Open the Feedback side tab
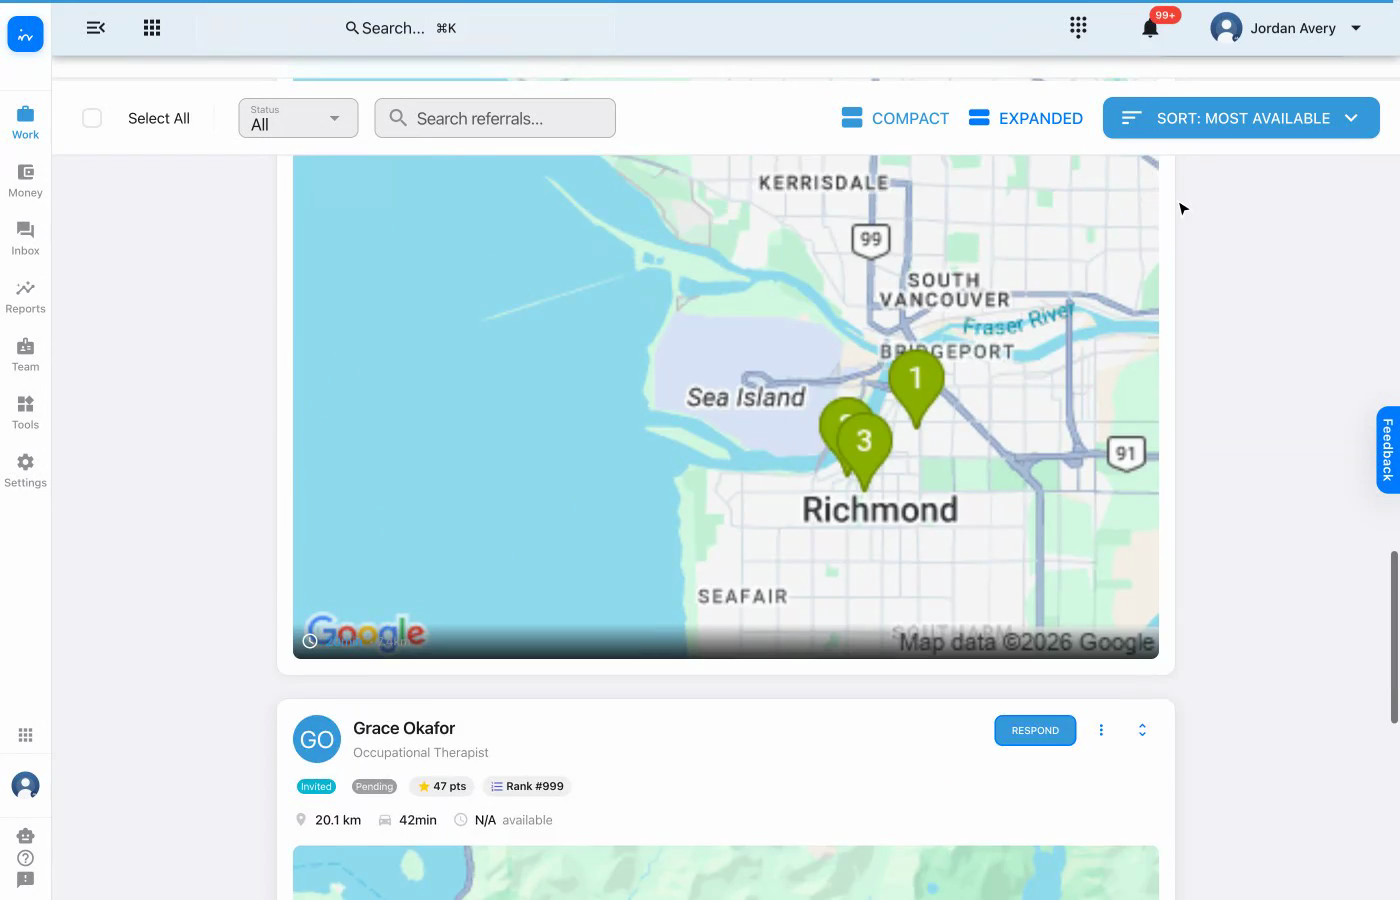 coord(1387,450)
